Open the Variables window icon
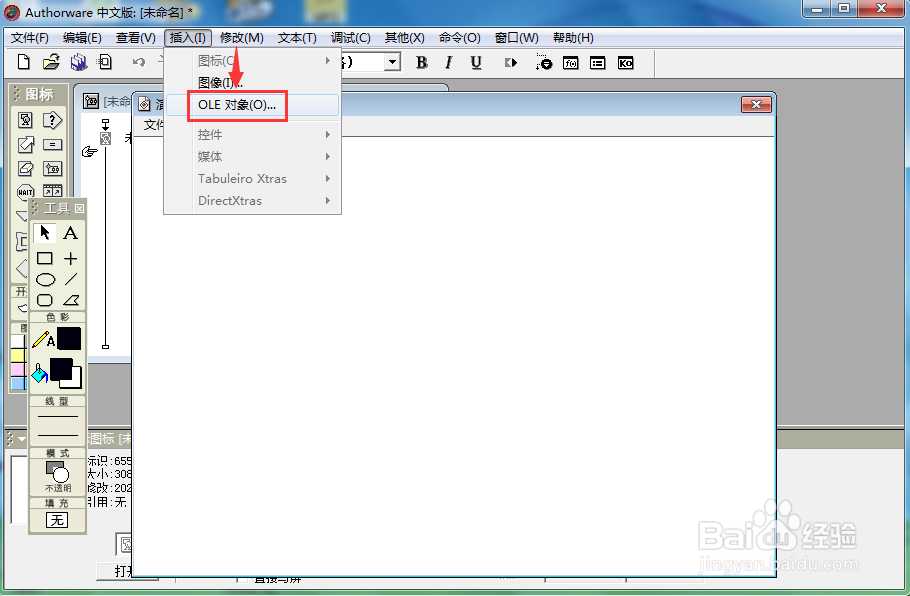Screen dimensions: 910x596 tap(597, 63)
